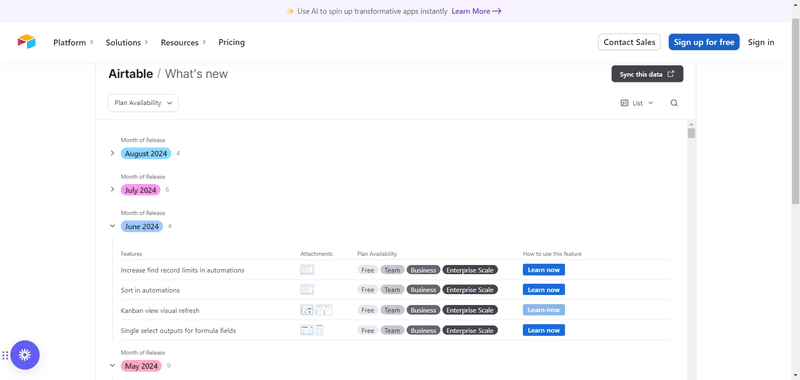Expand the July 2024 group
The width and height of the screenshot is (800, 380).
tap(112, 189)
